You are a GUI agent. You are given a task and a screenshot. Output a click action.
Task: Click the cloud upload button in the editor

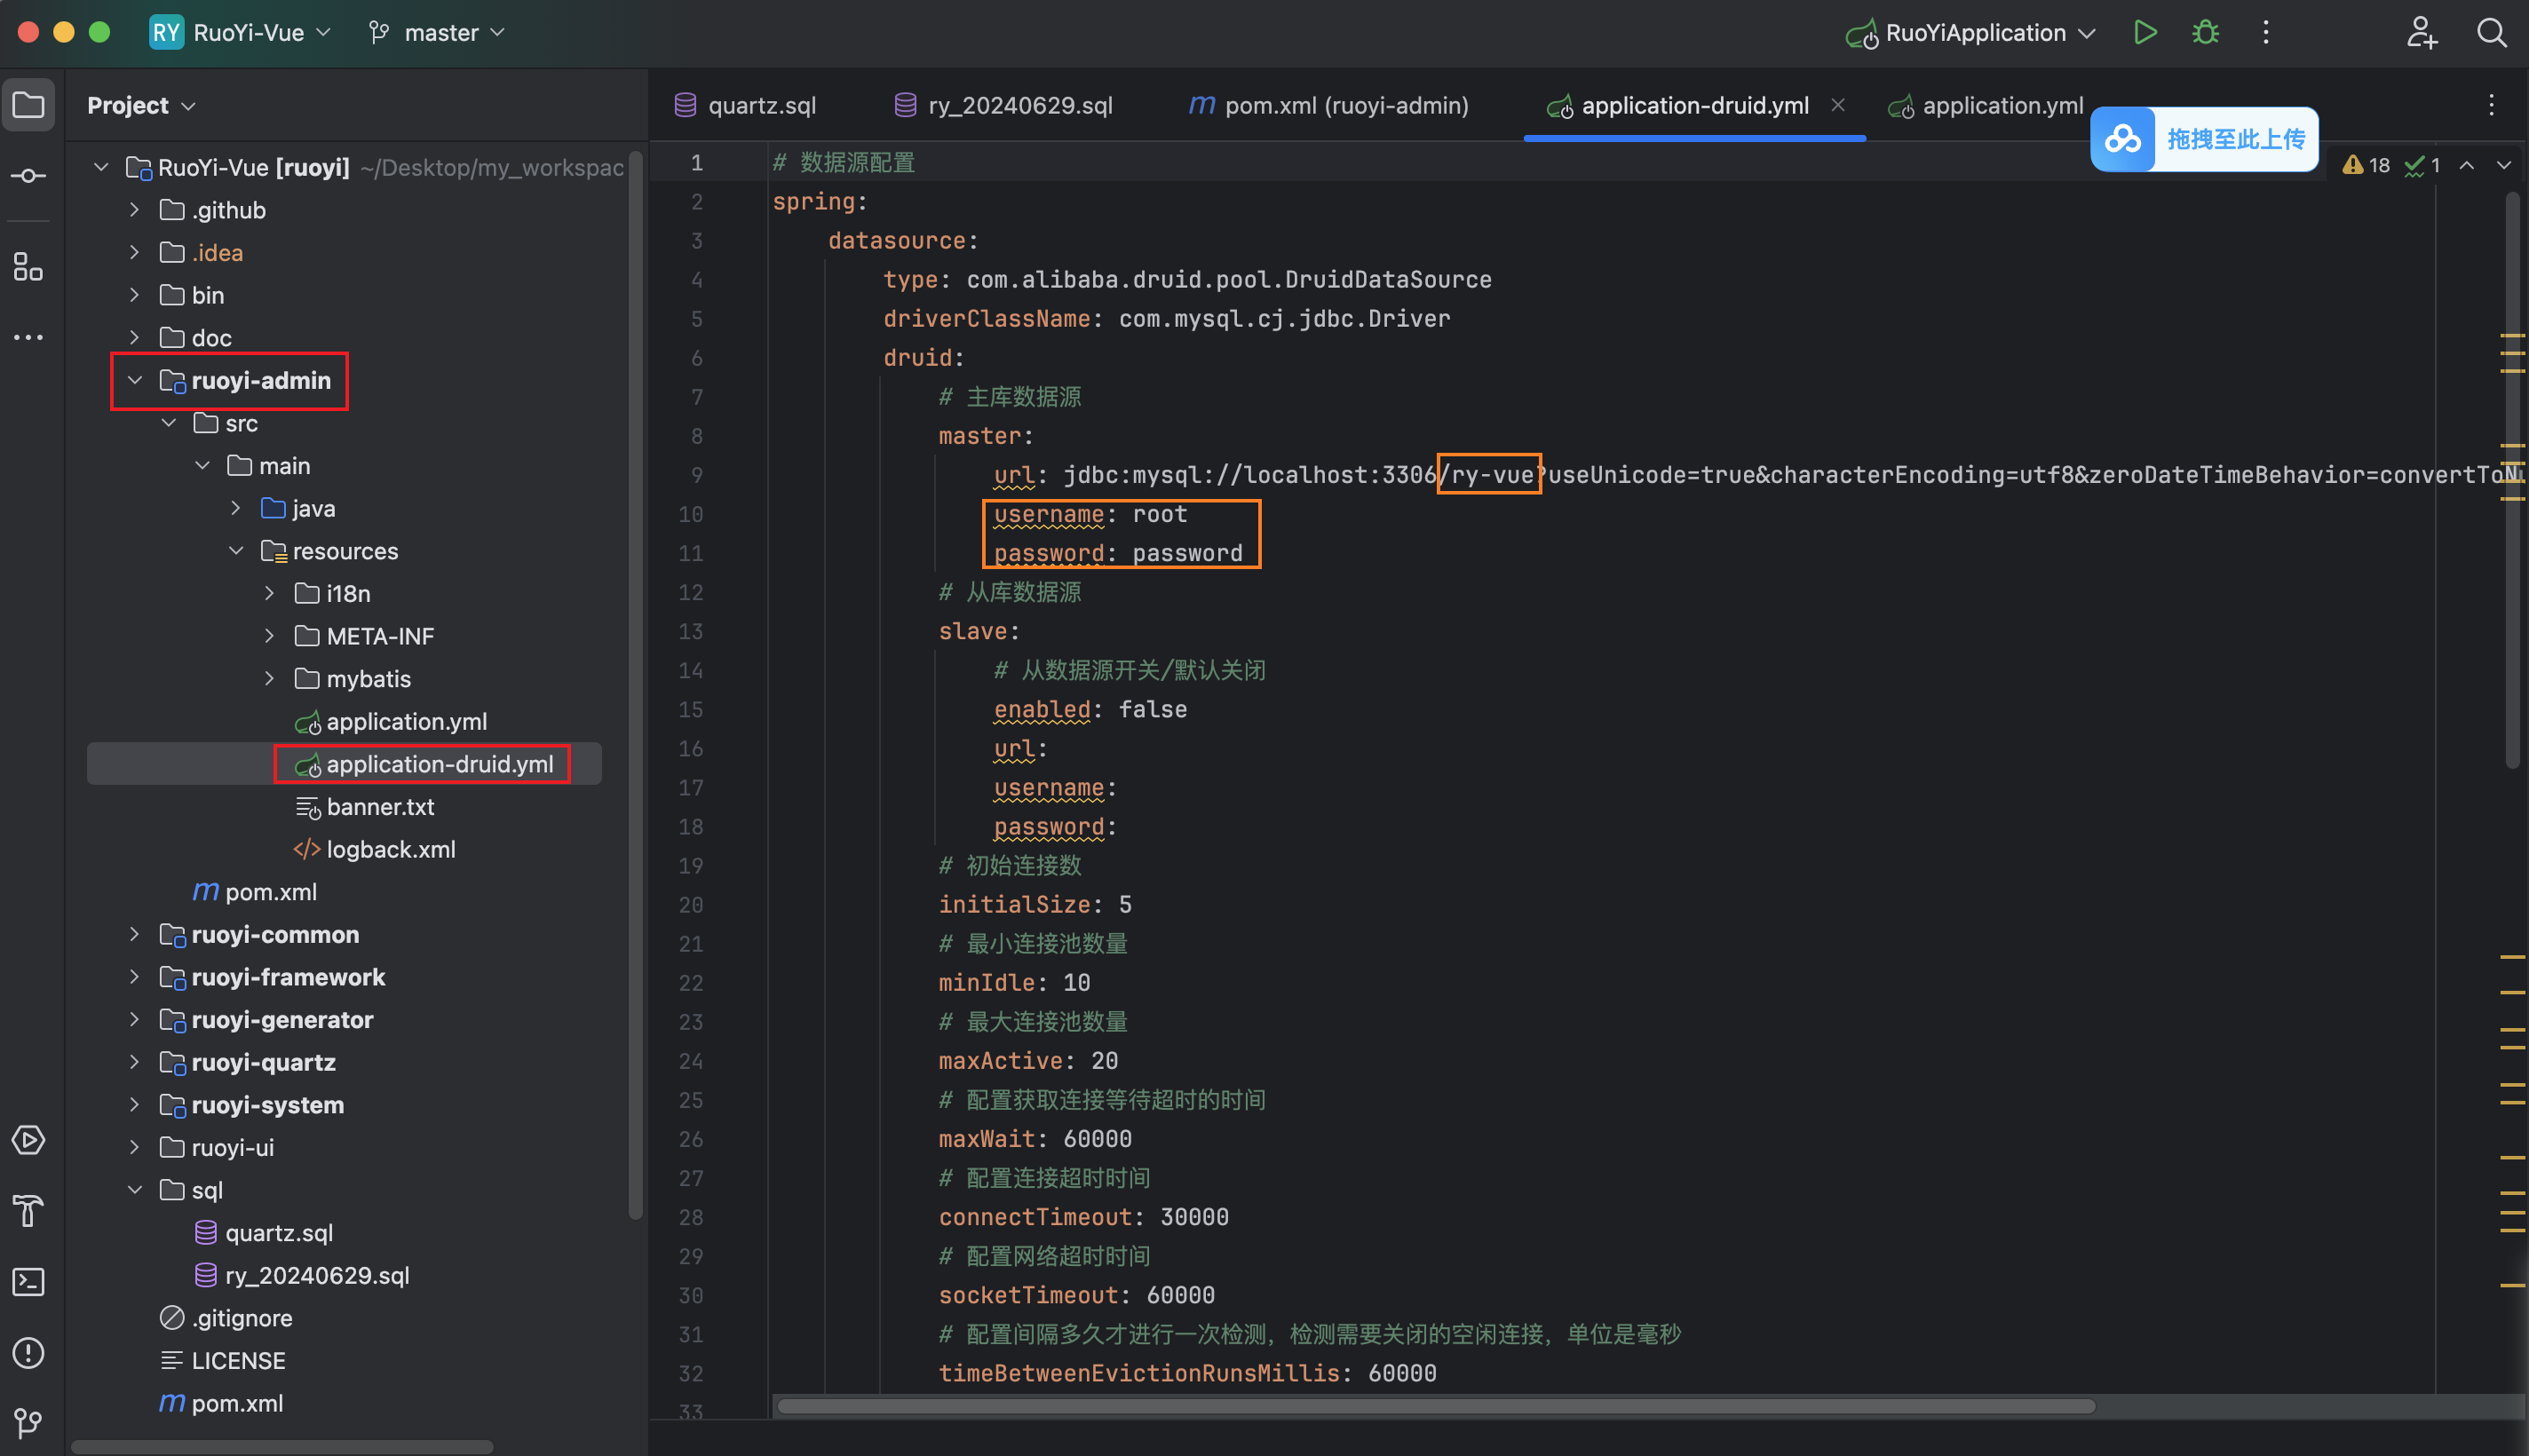coord(2203,139)
